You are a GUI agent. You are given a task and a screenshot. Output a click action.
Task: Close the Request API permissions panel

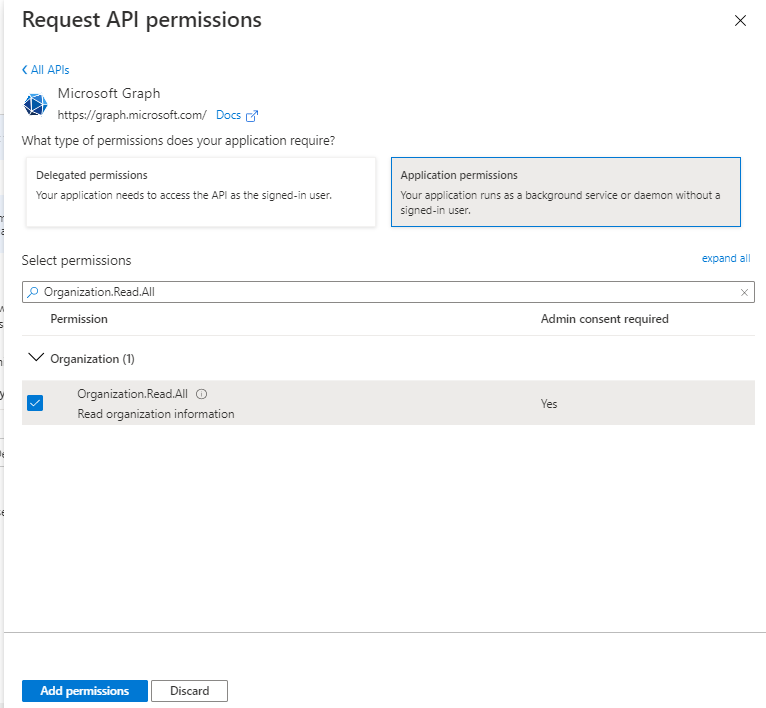(740, 21)
